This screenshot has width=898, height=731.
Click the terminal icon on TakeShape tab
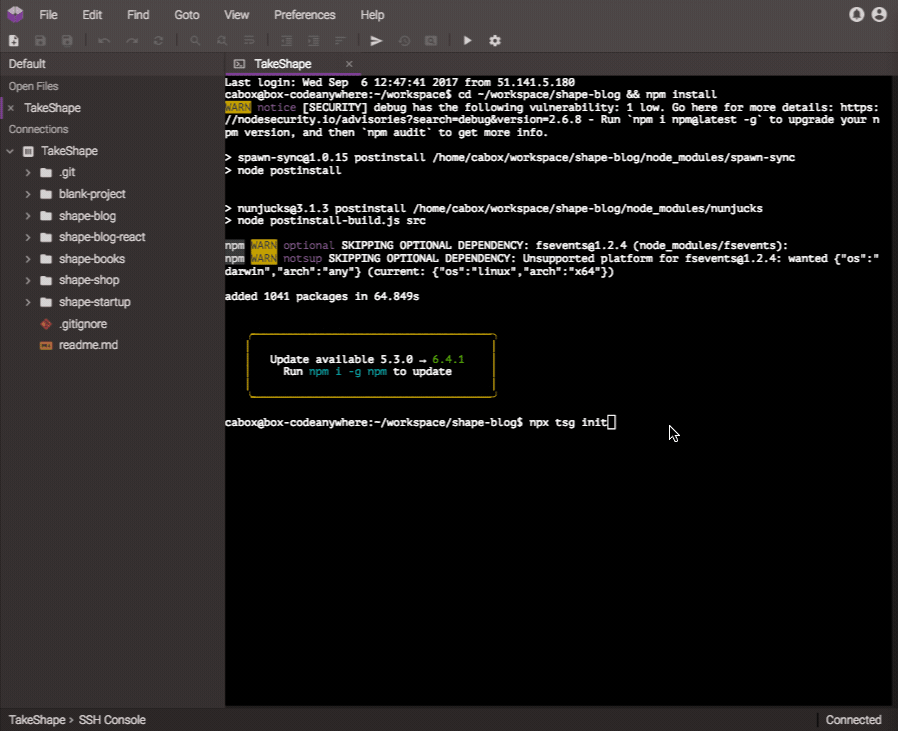coord(239,64)
